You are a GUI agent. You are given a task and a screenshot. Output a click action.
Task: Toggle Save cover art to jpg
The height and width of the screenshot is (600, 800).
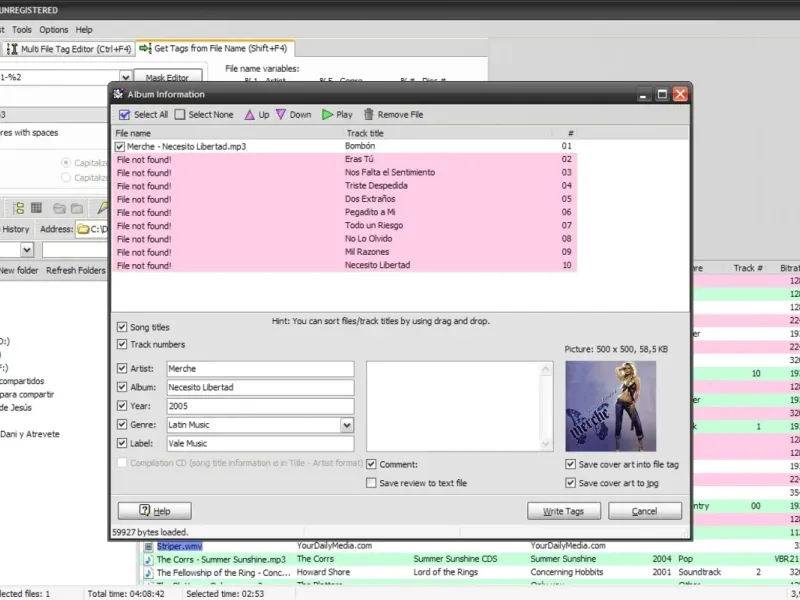tap(570, 483)
